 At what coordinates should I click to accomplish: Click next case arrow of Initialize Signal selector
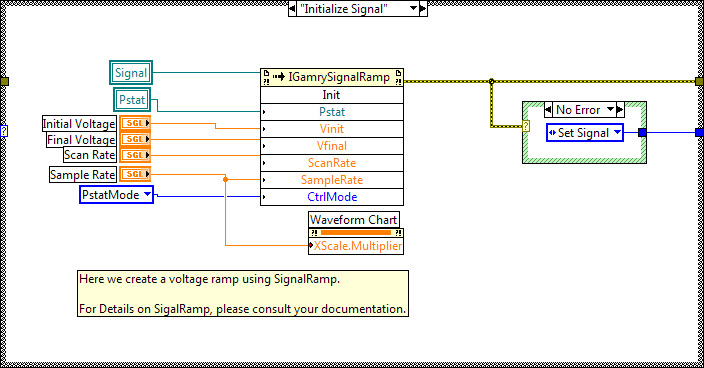423,9
